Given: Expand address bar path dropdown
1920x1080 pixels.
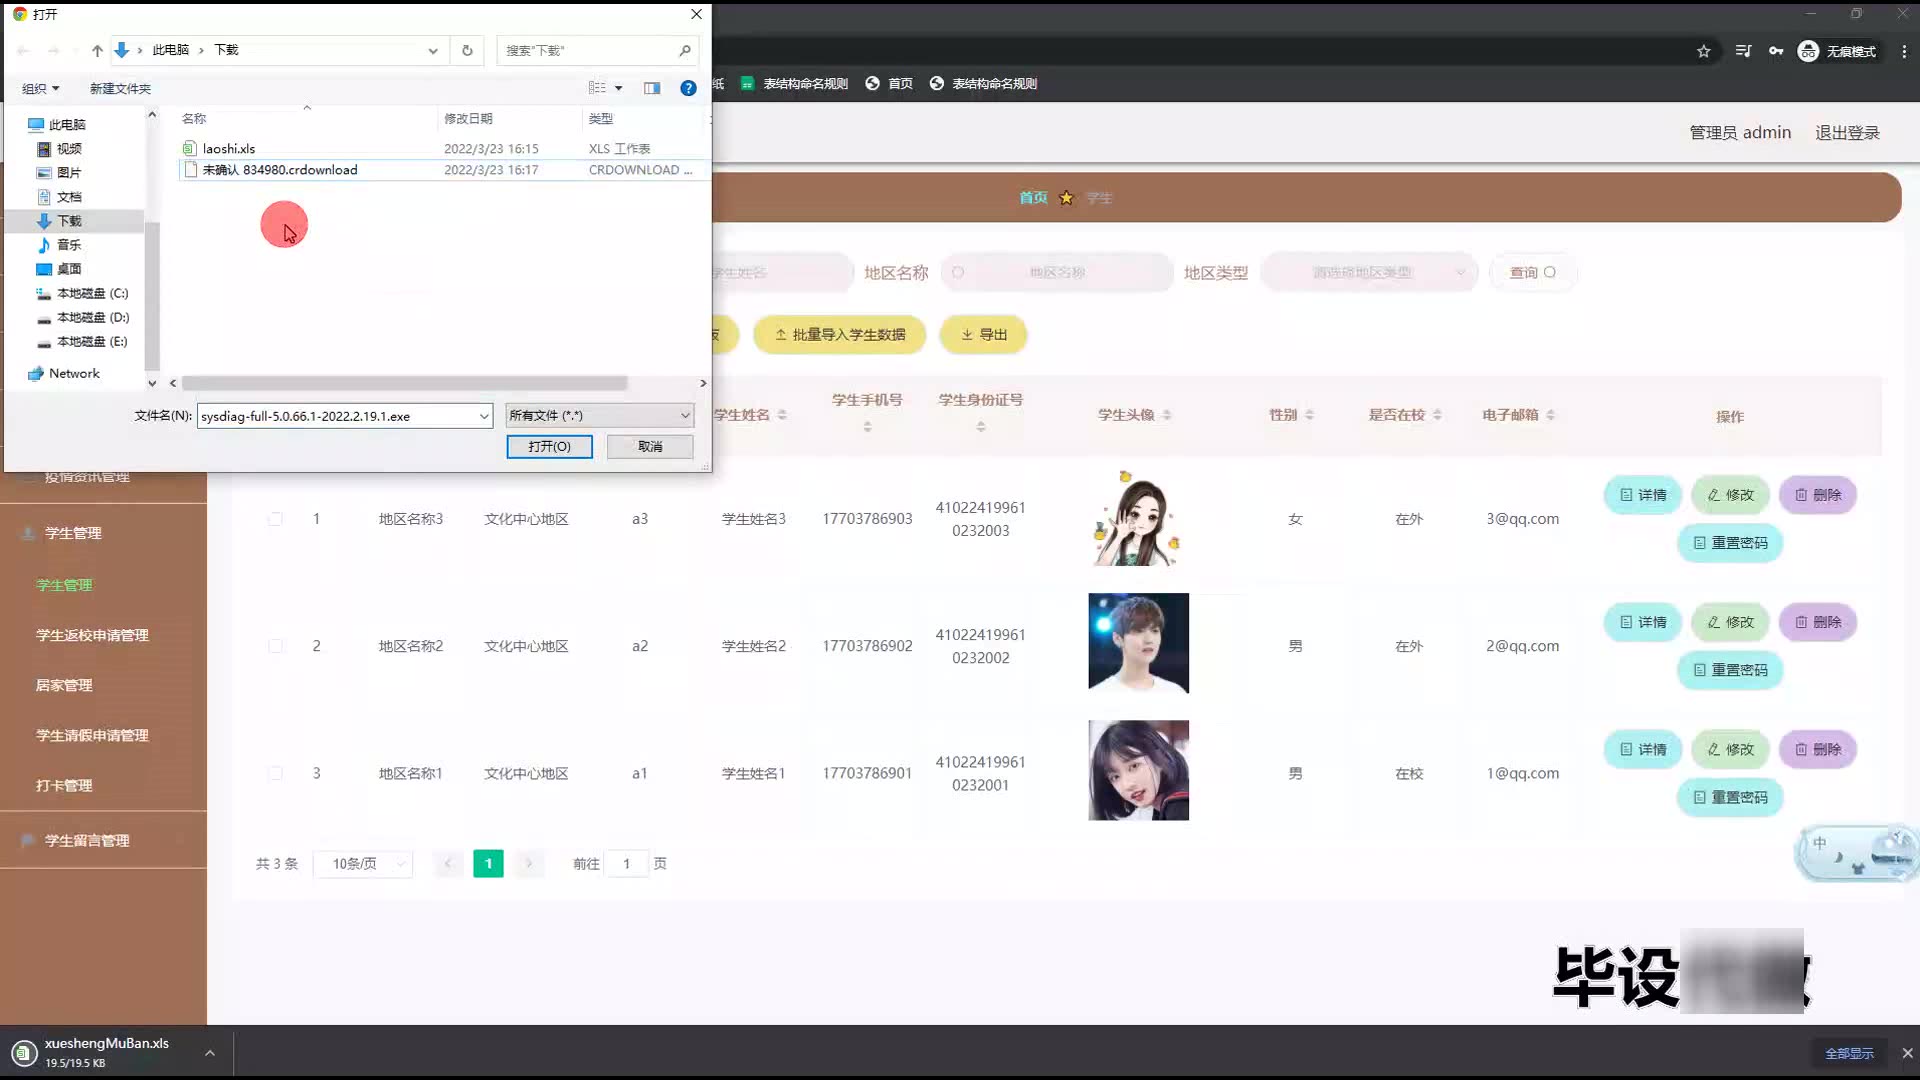Looking at the screenshot, I should 433,50.
